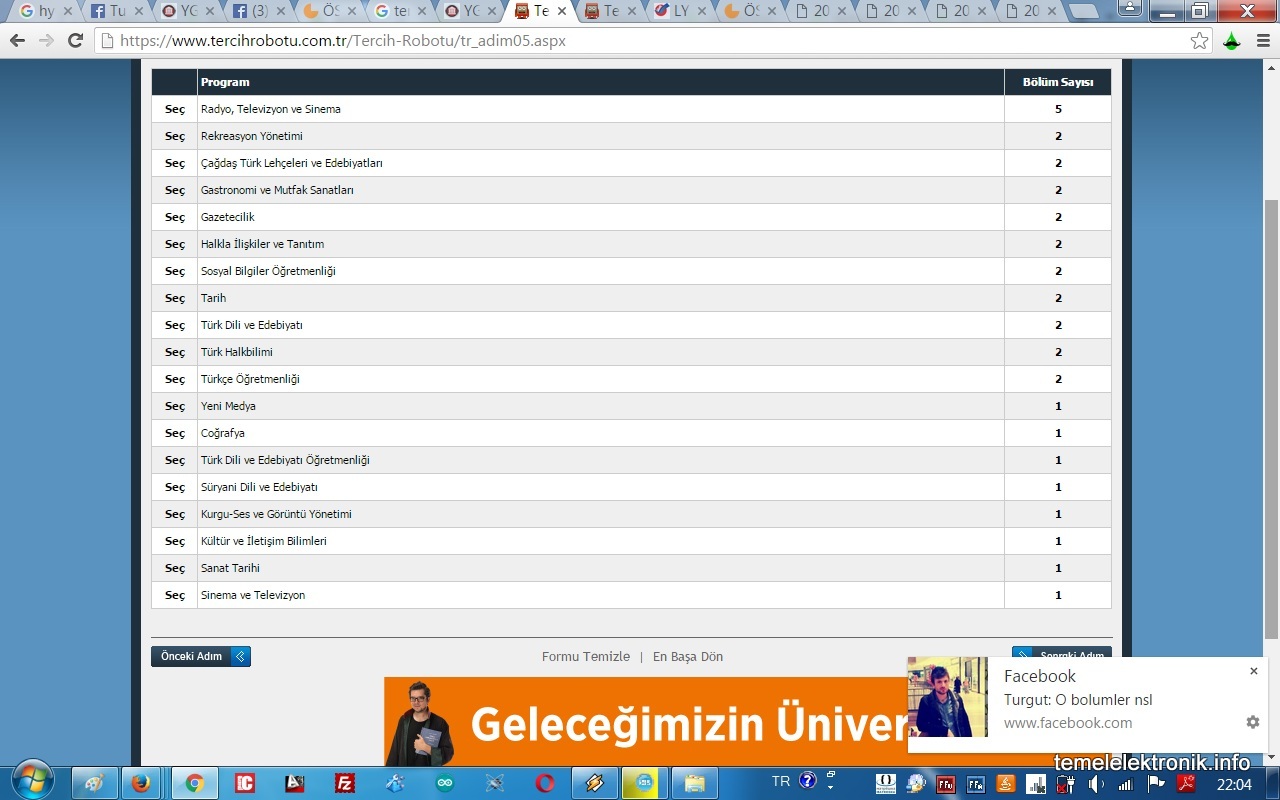Open Firefox from the taskbar
Viewport: 1280px width, 800px height.
[141, 783]
